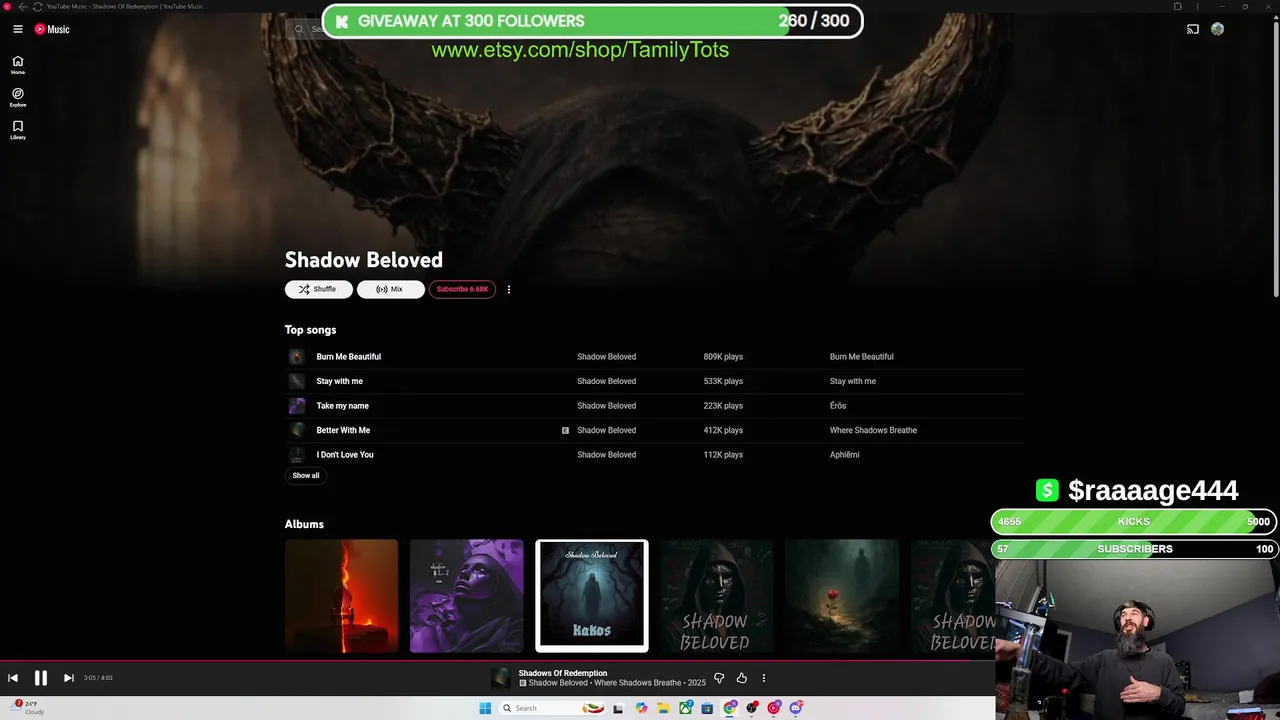Open Explore in the sidebar
This screenshot has height=720, width=1280.
pos(18,97)
